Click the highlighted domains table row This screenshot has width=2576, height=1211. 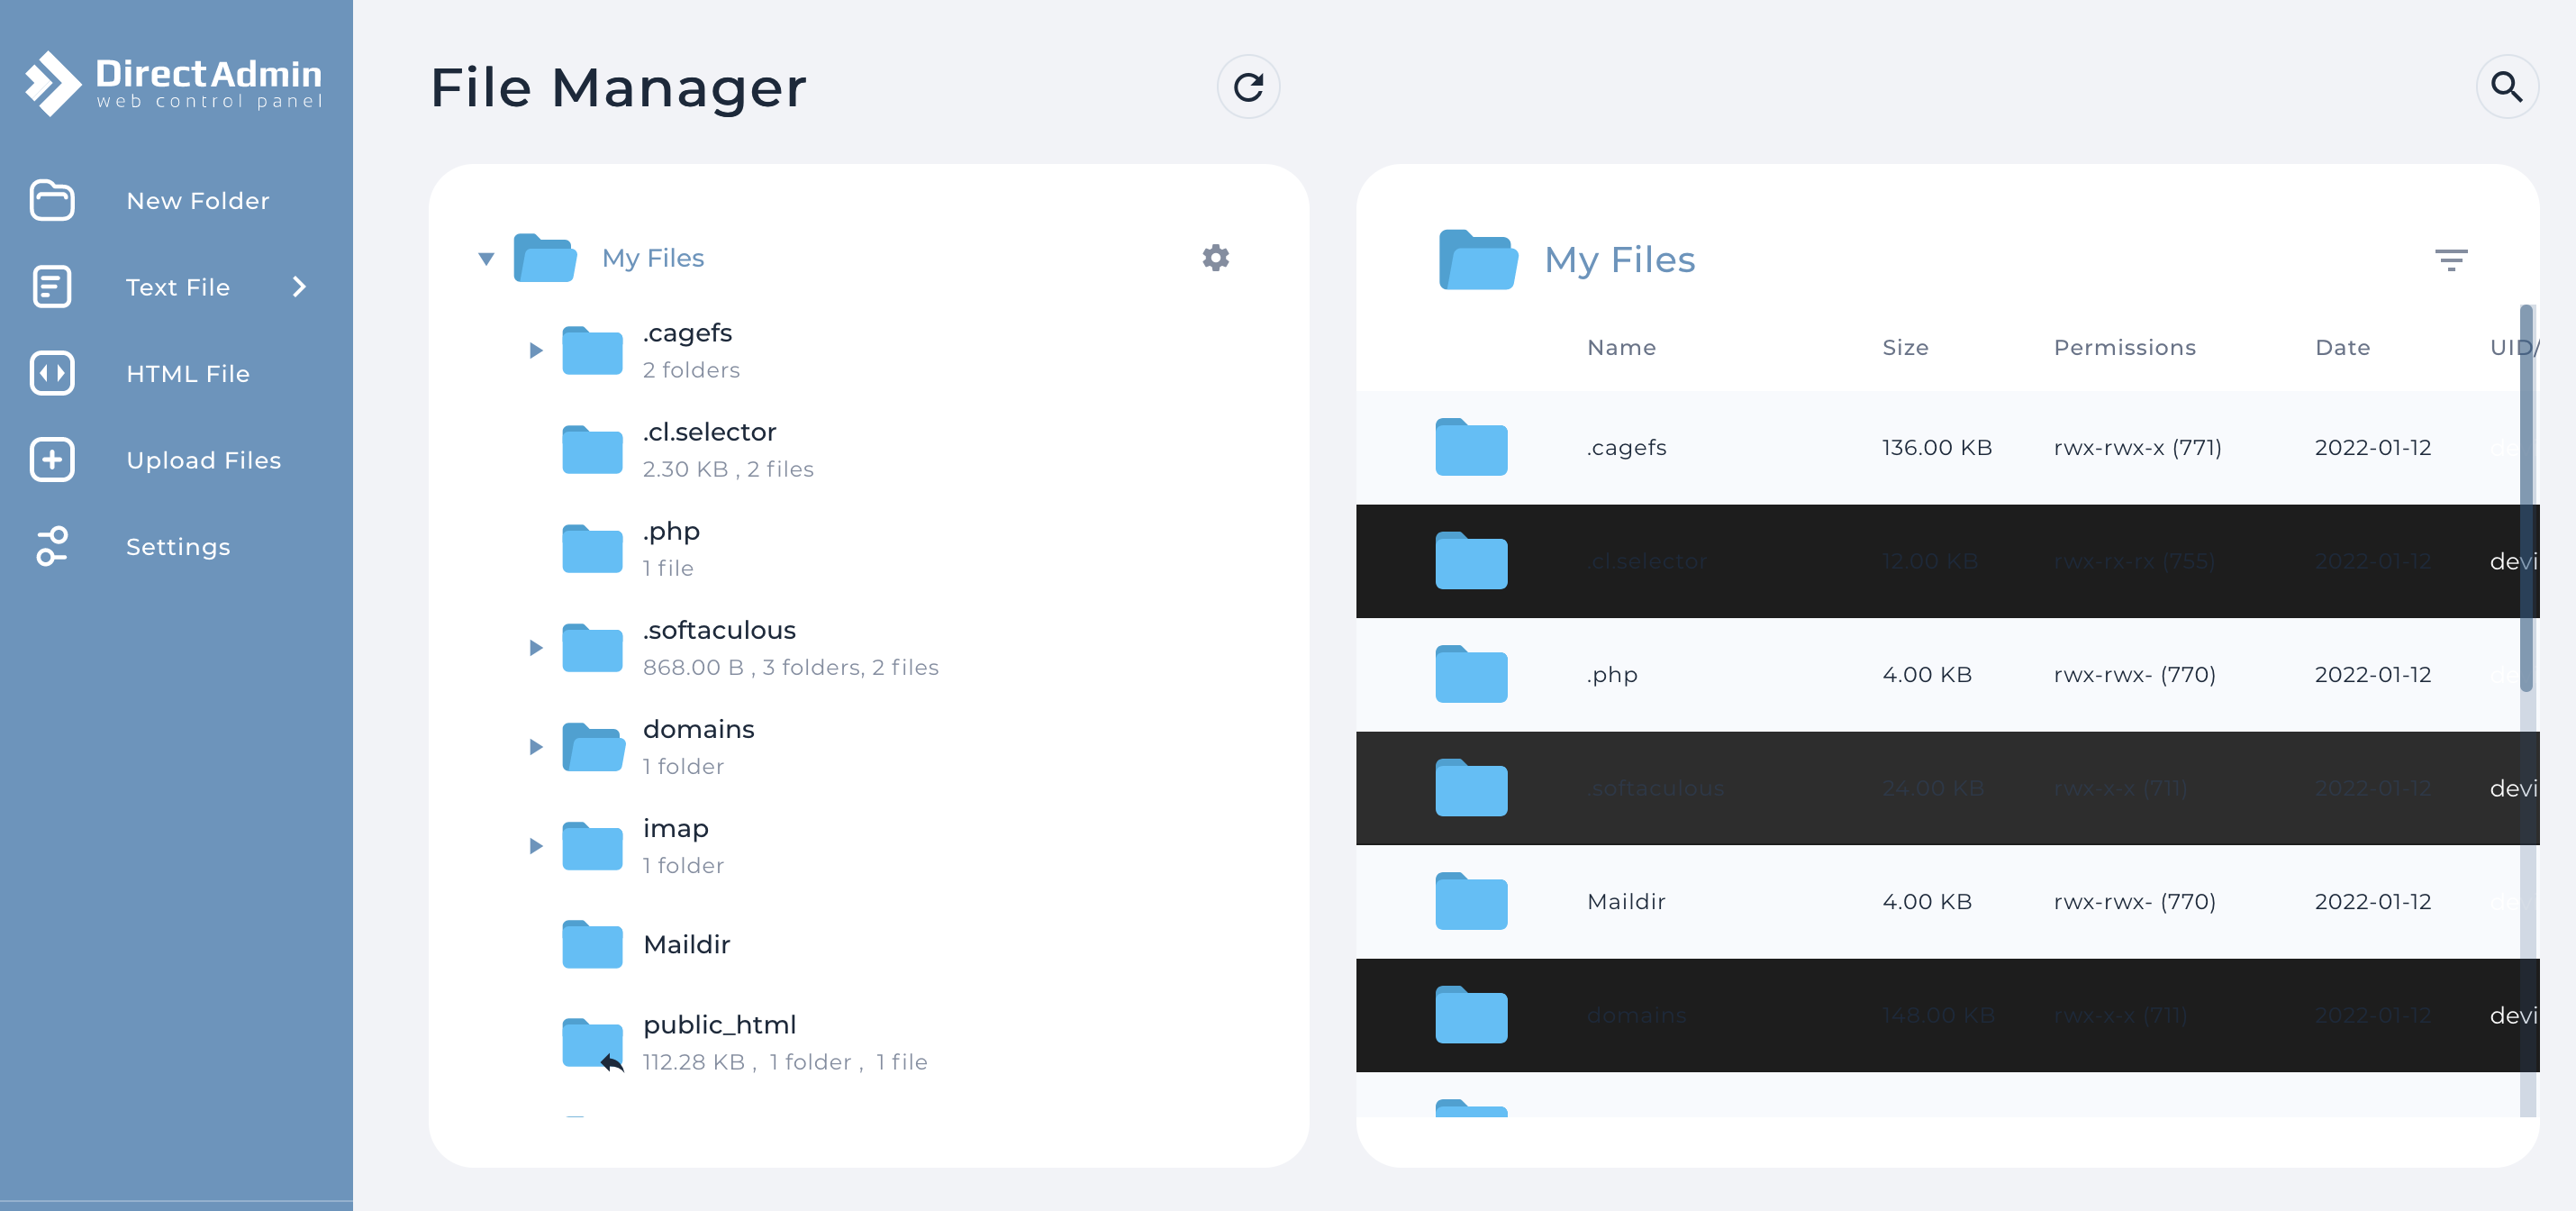click(1947, 1015)
